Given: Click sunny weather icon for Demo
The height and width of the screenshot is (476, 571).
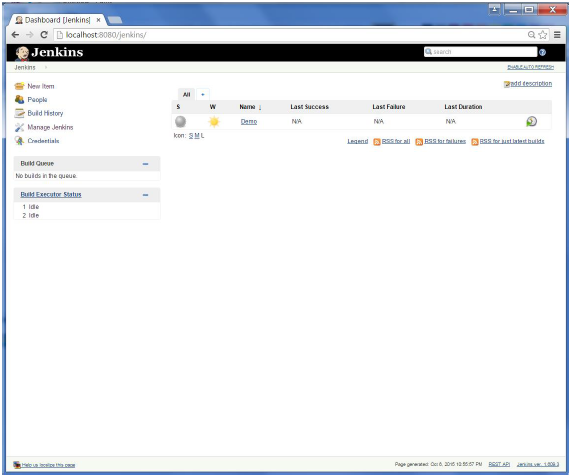Looking at the screenshot, I should [x=214, y=122].
